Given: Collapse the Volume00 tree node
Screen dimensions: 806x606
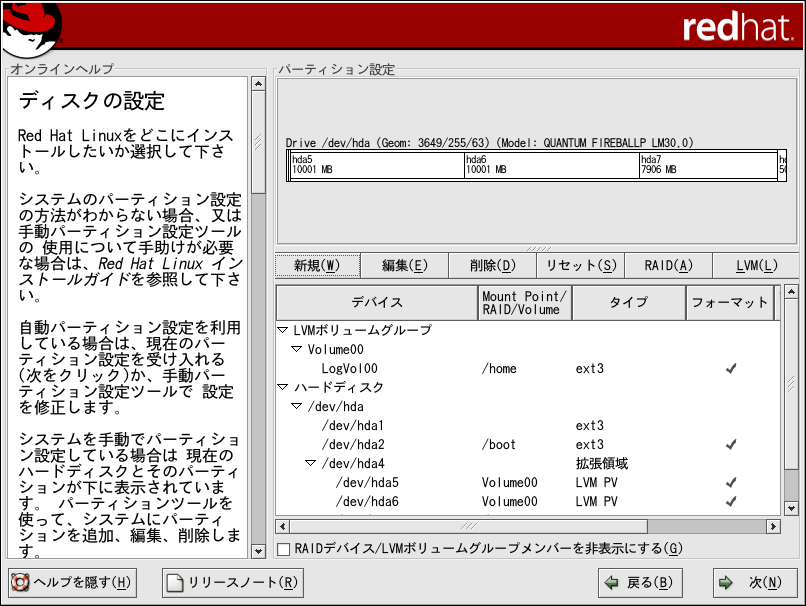Looking at the screenshot, I should (297, 349).
